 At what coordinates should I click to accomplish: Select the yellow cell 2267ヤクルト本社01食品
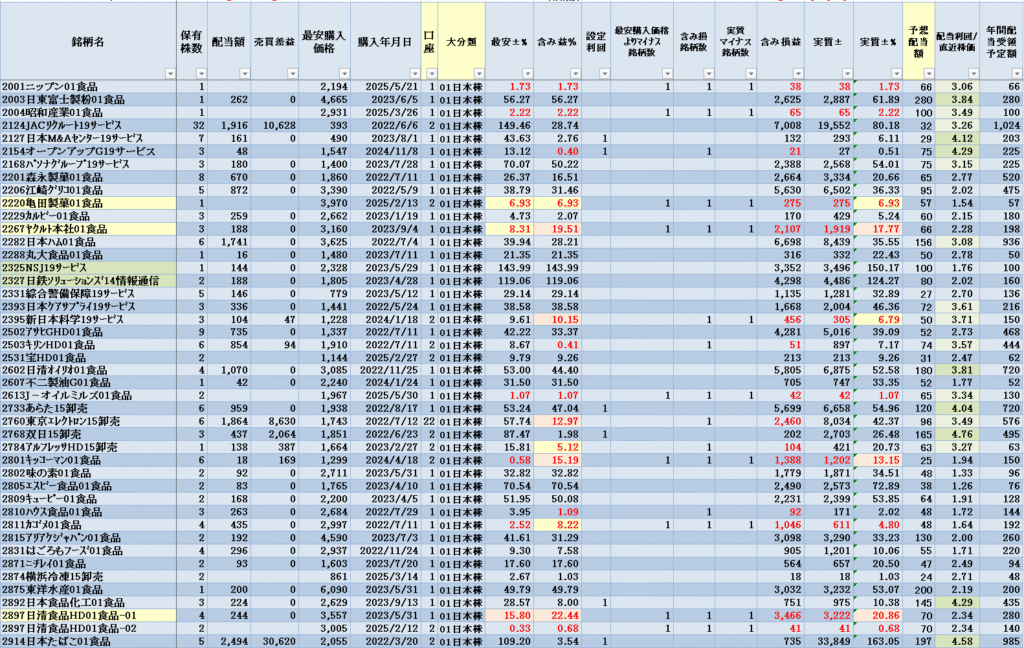click(x=88, y=229)
